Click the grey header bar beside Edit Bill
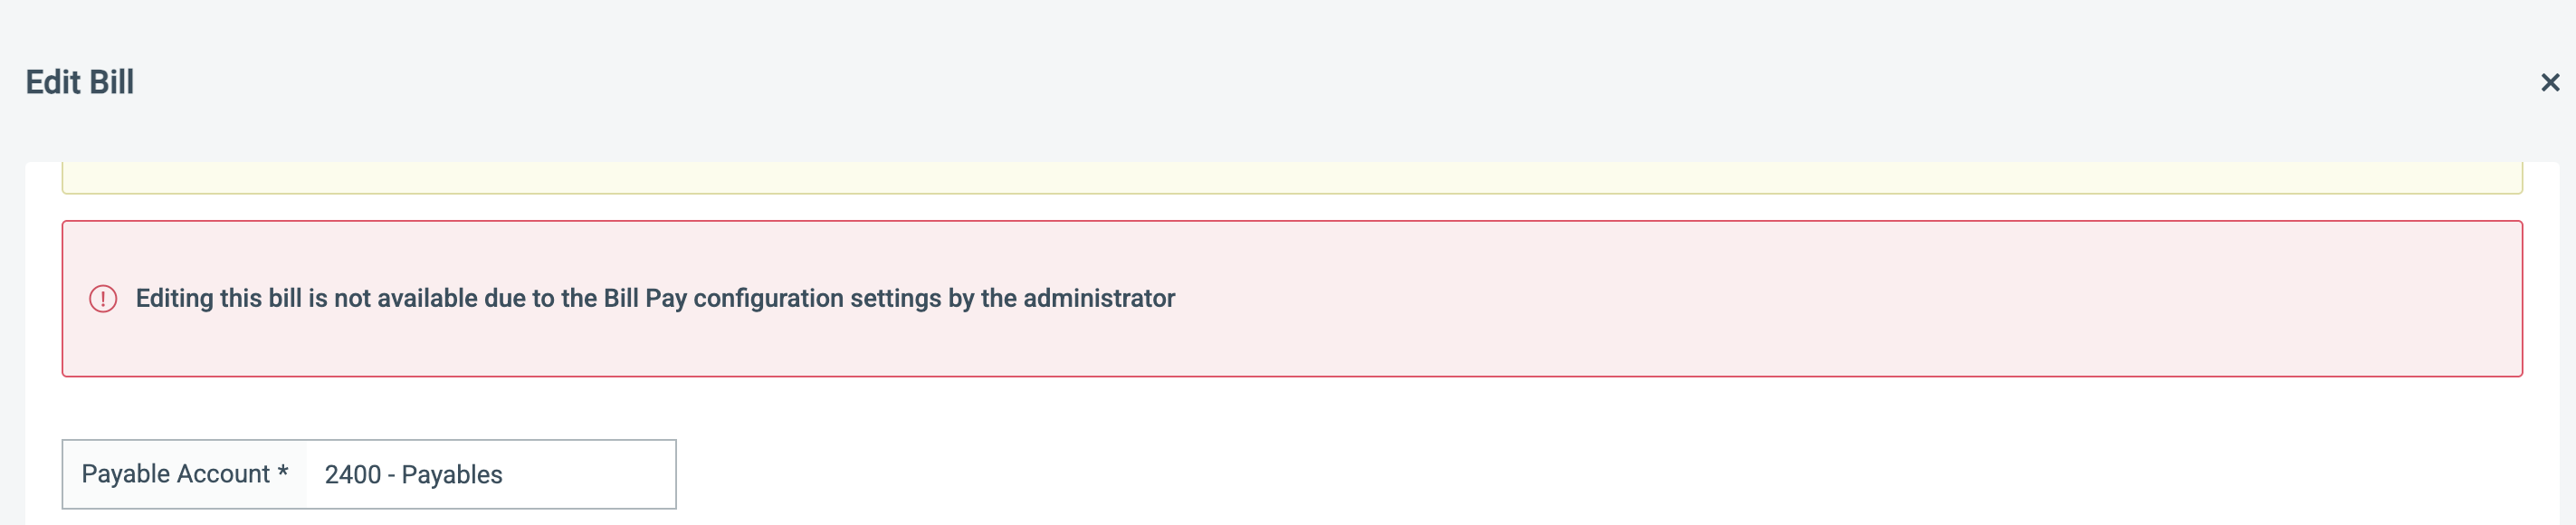The height and width of the screenshot is (525, 2576). point(1300,82)
